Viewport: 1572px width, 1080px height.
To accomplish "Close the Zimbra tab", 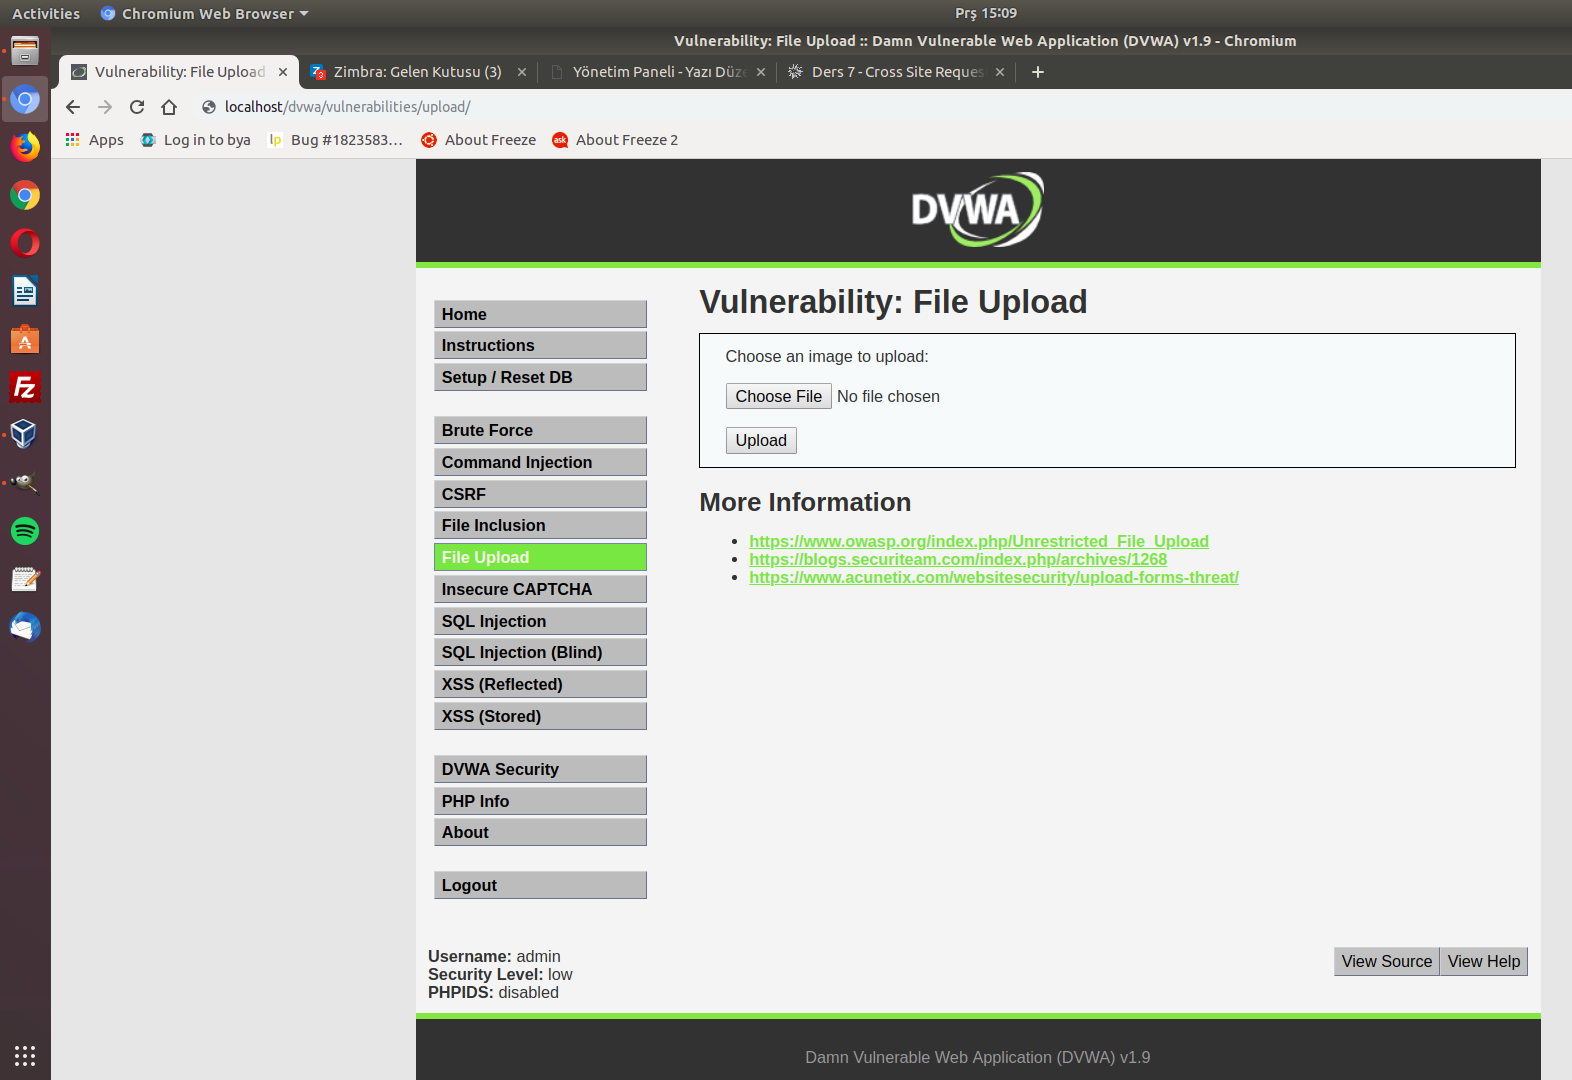I will point(522,72).
